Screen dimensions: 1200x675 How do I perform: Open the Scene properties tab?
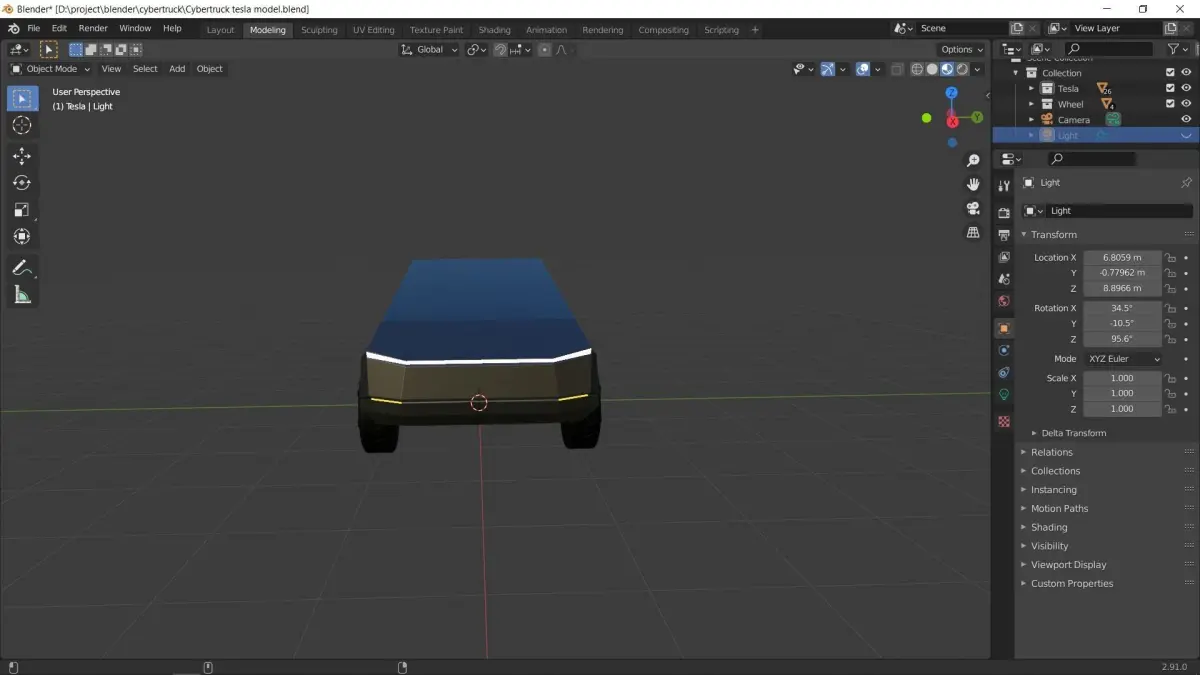(x=1004, y=279)
